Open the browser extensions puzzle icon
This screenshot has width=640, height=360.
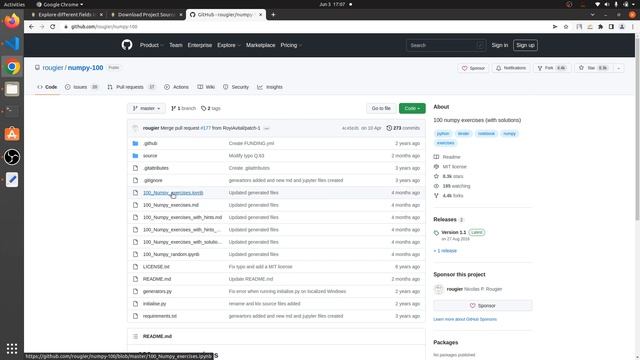coord(600,27)
